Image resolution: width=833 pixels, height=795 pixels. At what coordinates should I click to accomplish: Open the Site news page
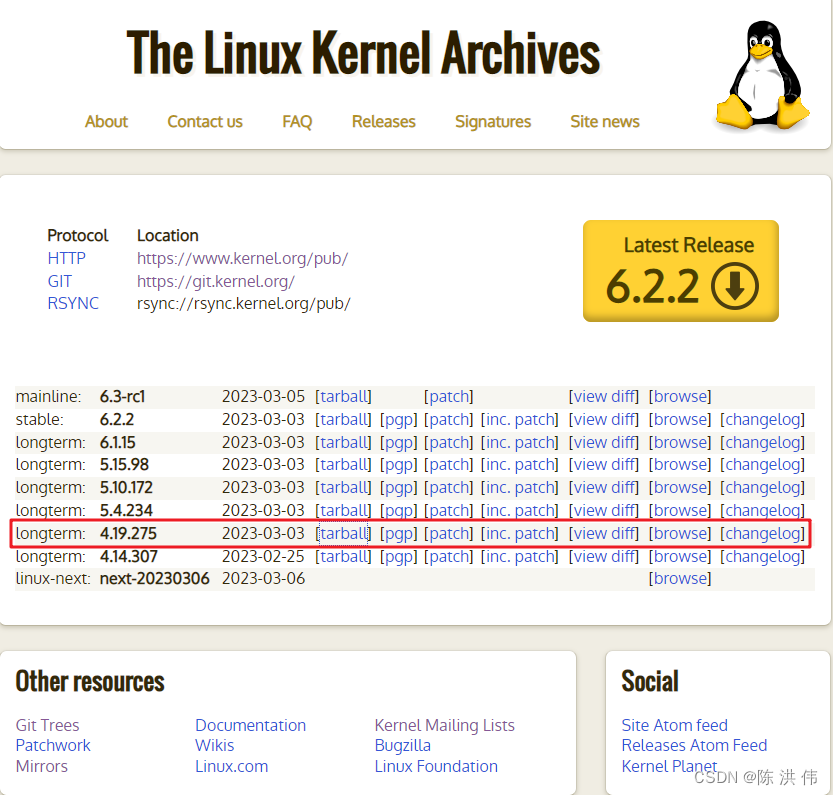(604, 121)
